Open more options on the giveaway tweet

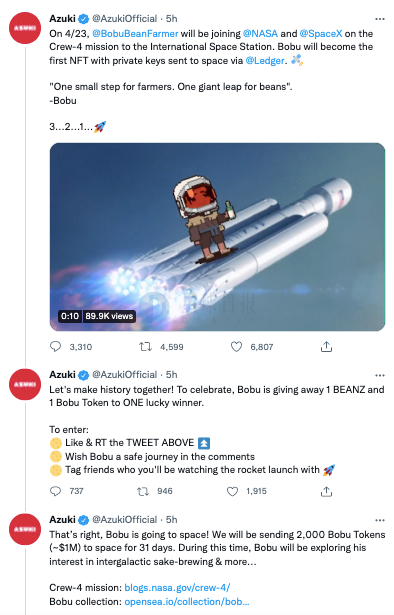[x=379, y=375]
